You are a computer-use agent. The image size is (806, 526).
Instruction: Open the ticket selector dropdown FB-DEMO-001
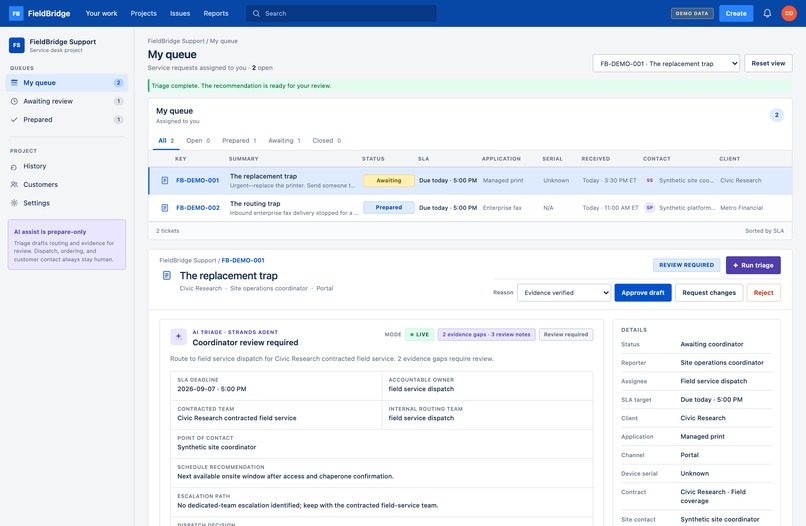666,64
